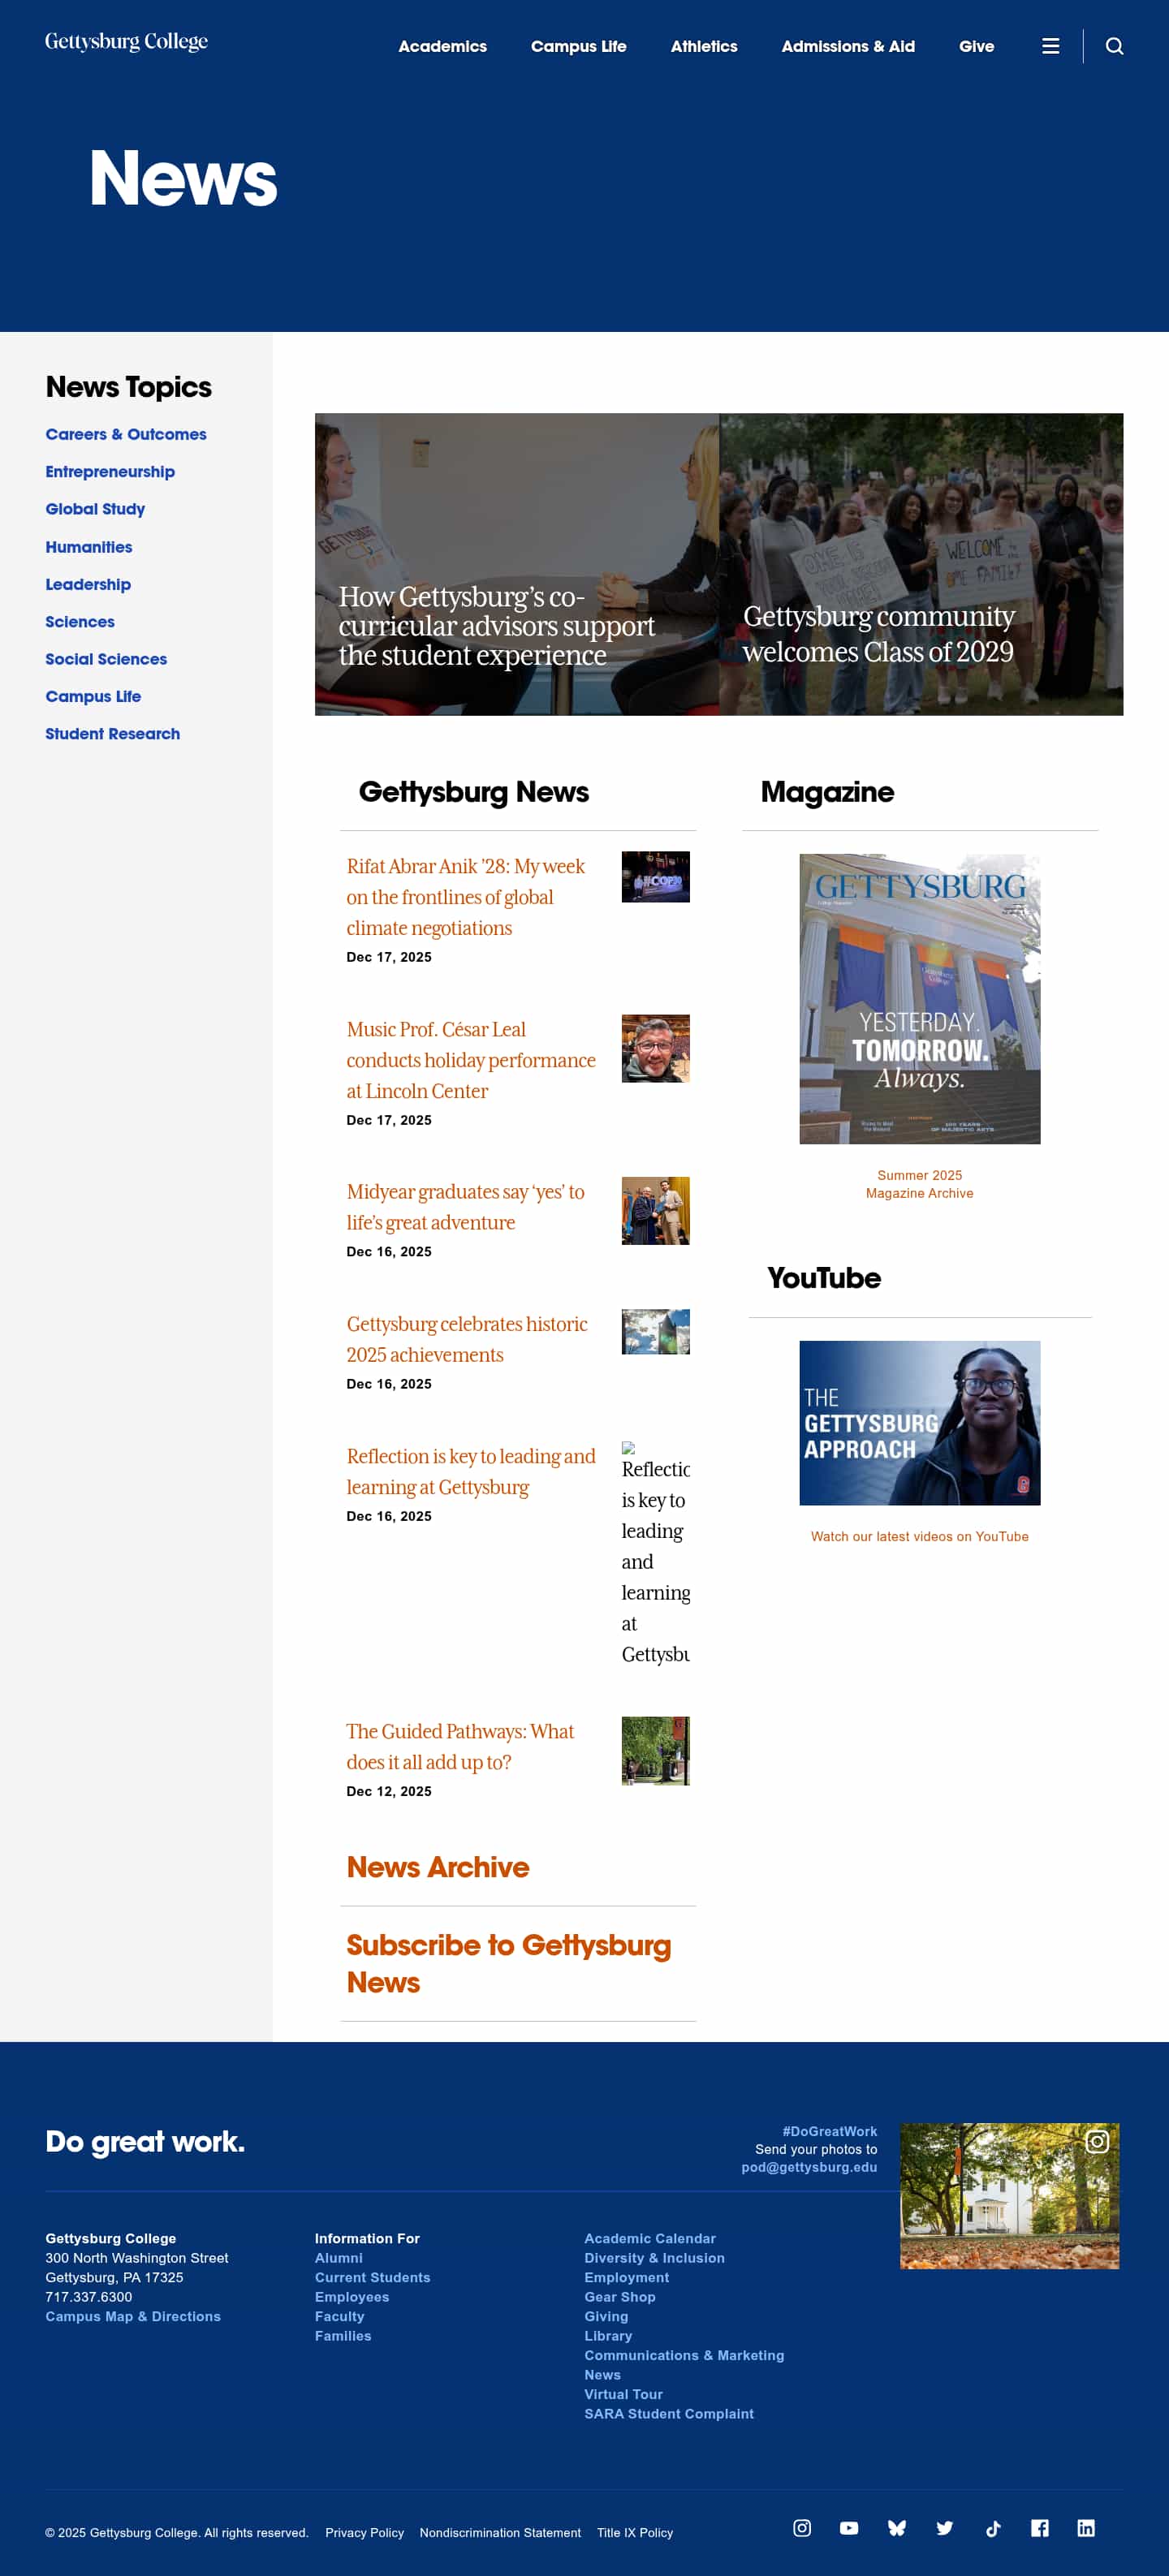The width and height of the screenshot is (1169, 2576).
Task: Open the Academic Calendar footer link
Action: click(650, 2238)
